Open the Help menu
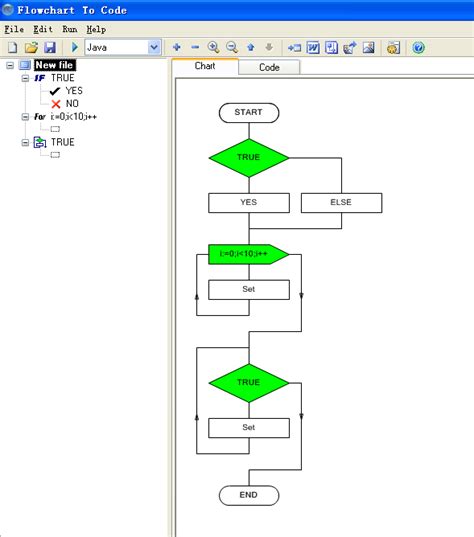Screen dimensions: 474x537 [96, 29]
